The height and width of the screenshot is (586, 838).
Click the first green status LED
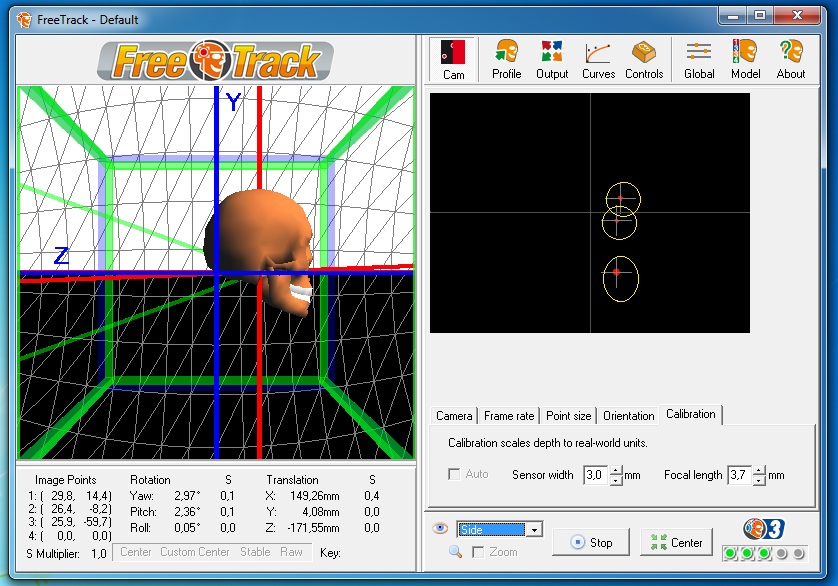[730, 553]
